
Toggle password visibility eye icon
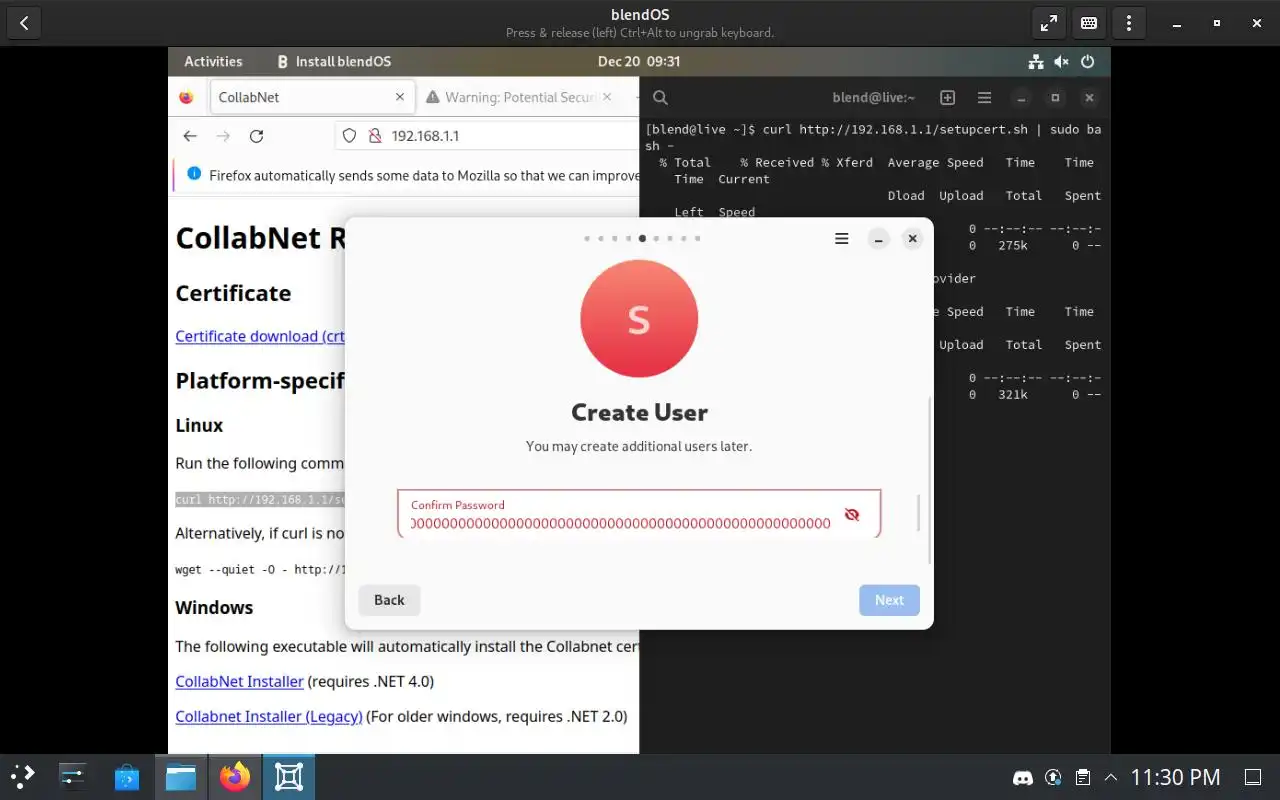852,514
